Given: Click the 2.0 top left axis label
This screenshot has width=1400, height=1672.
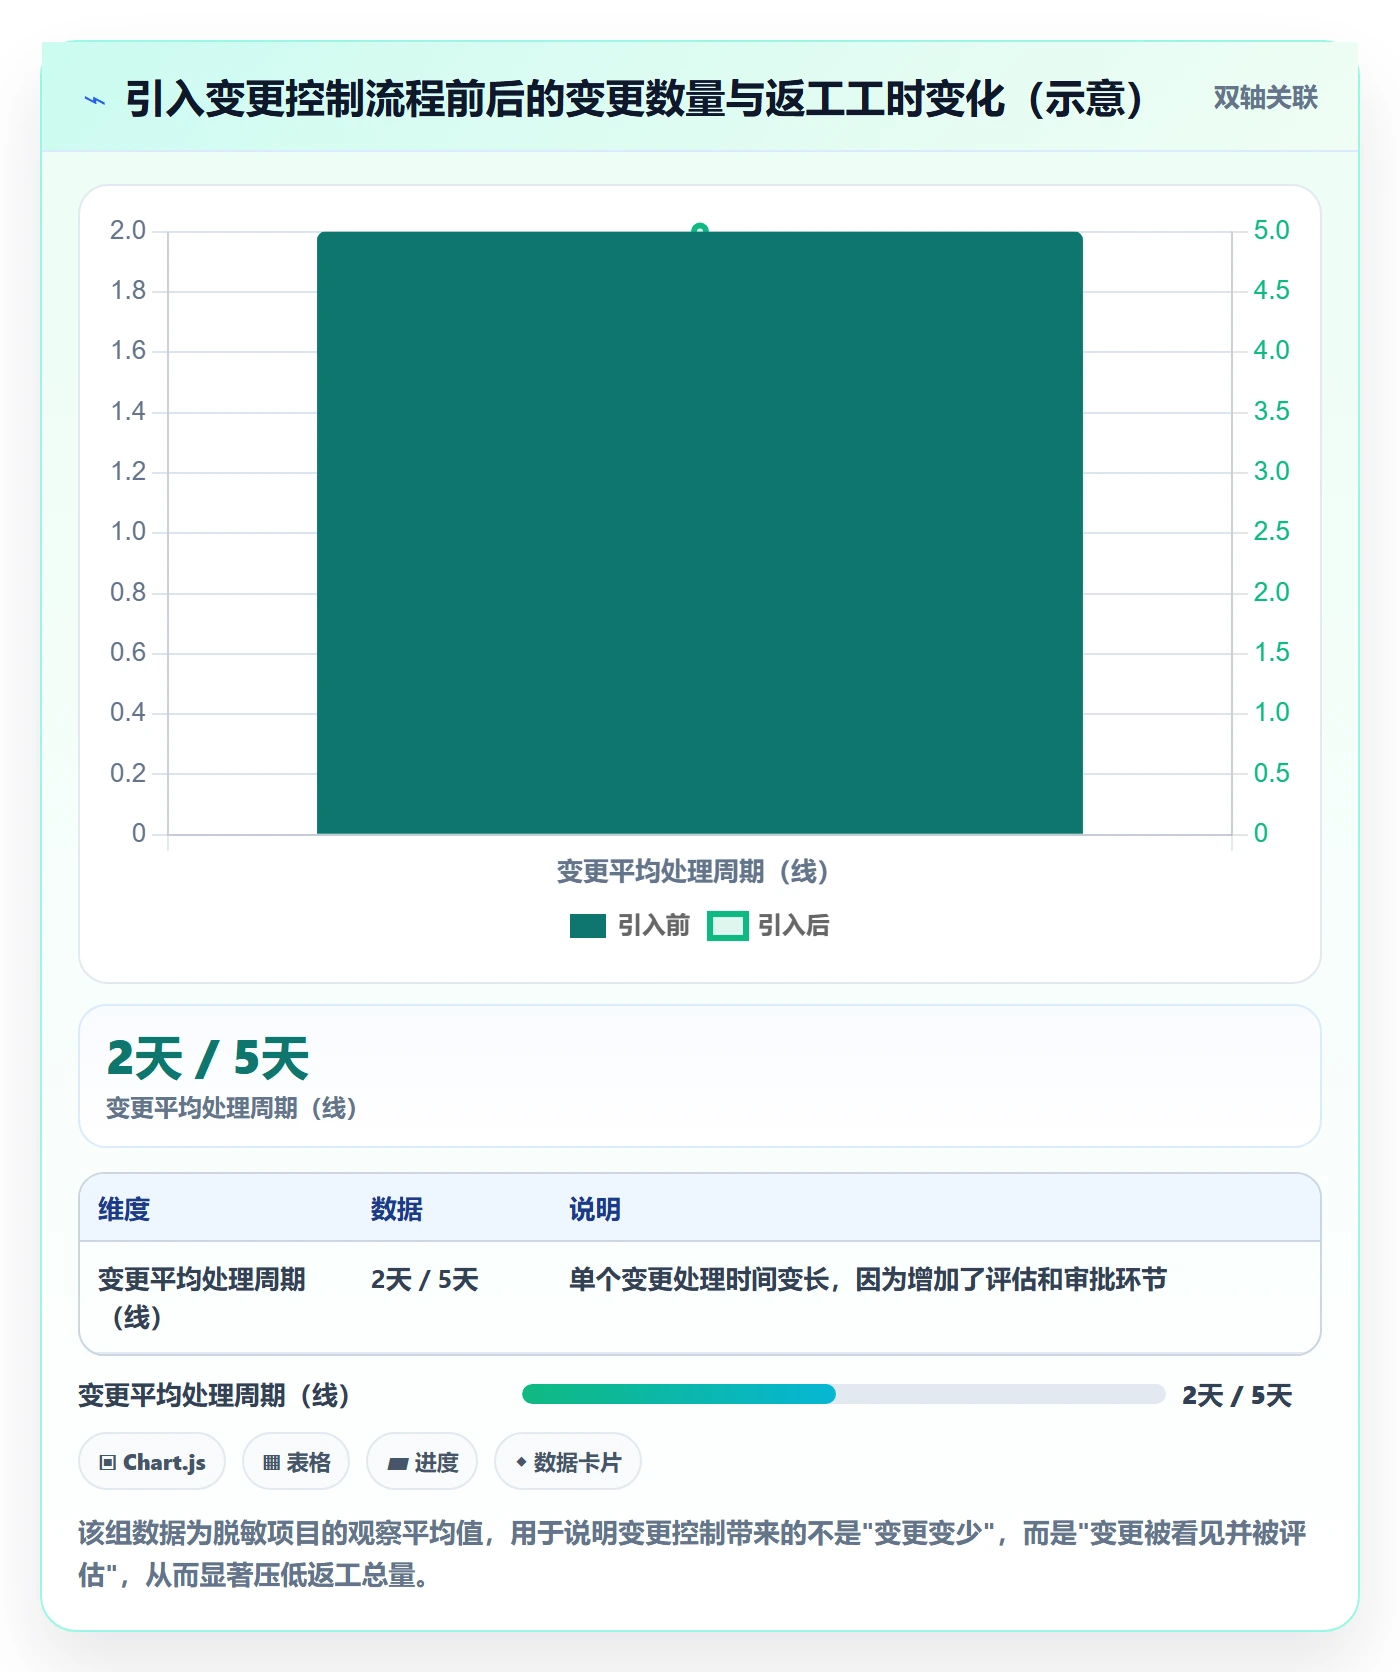Looking at the screenshot, I should [x=128, y=230].
